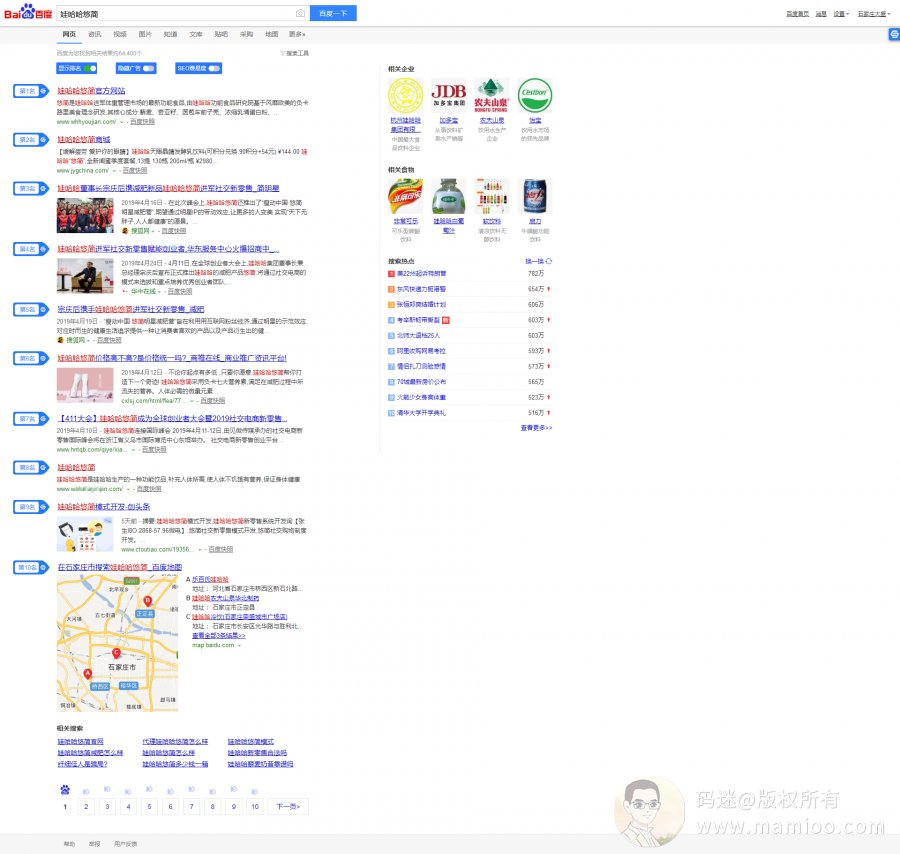
Task: Click the 第1名 rank badge
Action: coord(27,91)
